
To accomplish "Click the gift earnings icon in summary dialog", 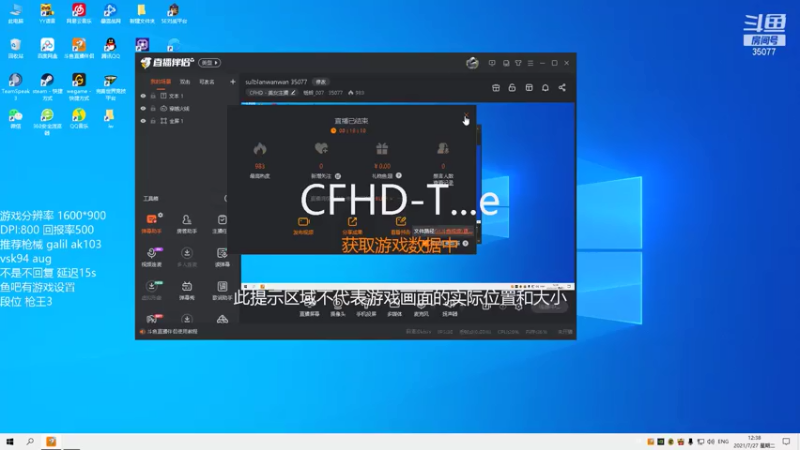I will pyautogui.click(x=382, y=149).
